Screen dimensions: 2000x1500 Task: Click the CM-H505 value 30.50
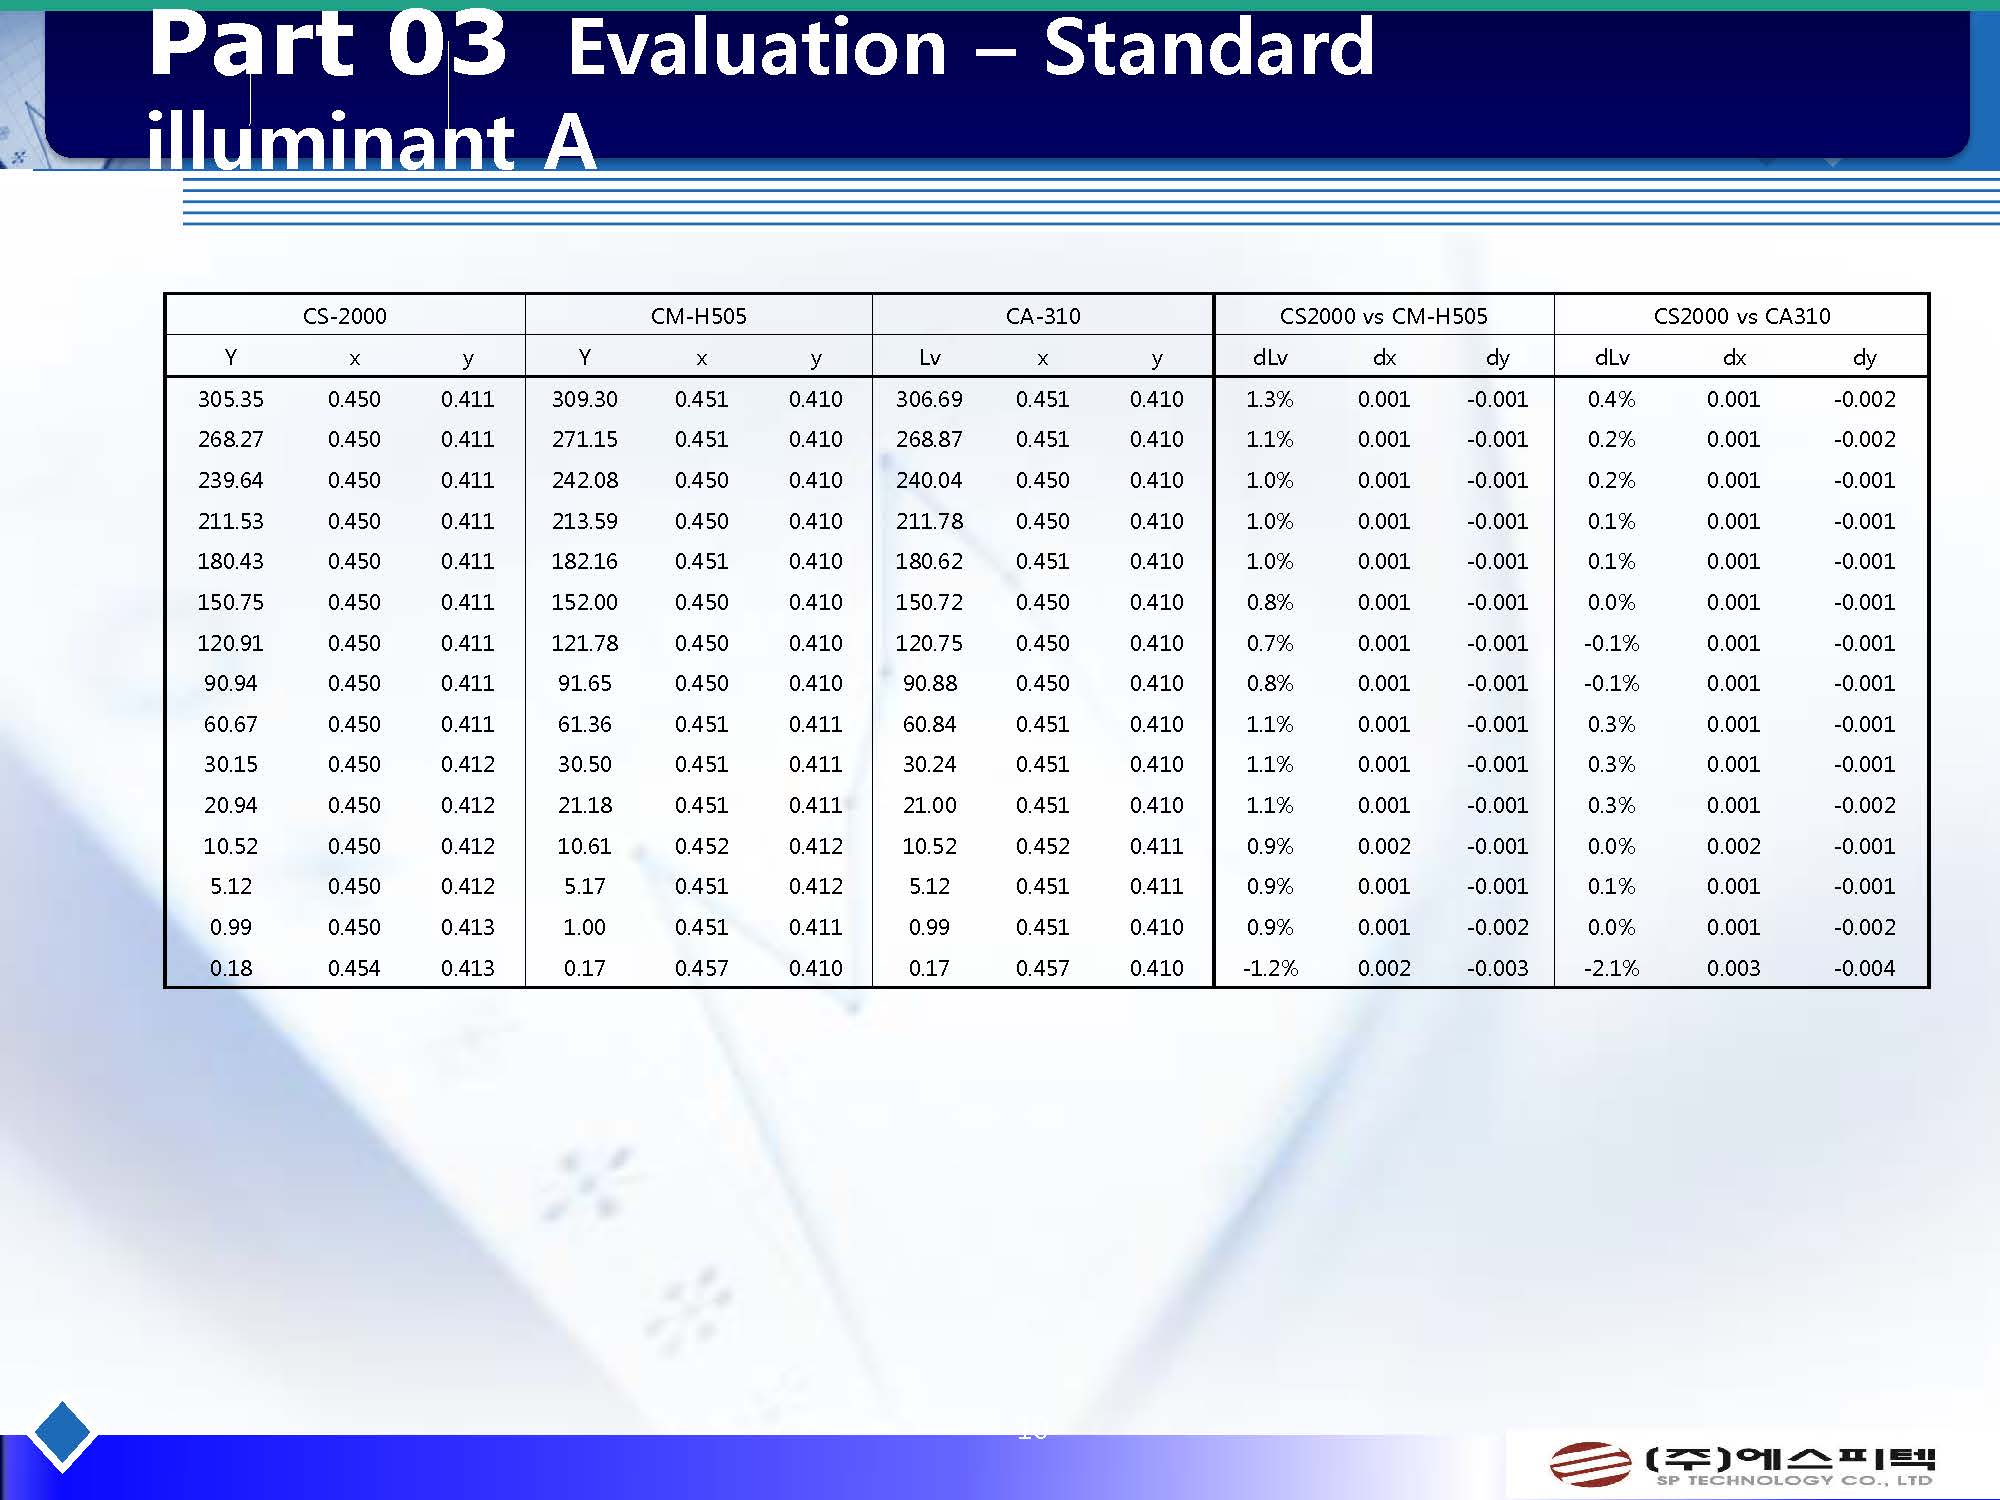[x=585, y=764]
